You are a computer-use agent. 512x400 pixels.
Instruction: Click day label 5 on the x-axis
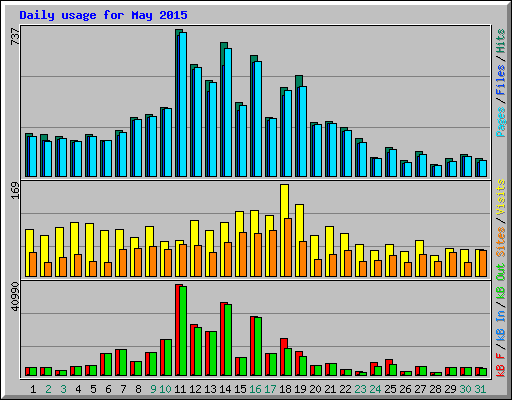coord(93,389)
